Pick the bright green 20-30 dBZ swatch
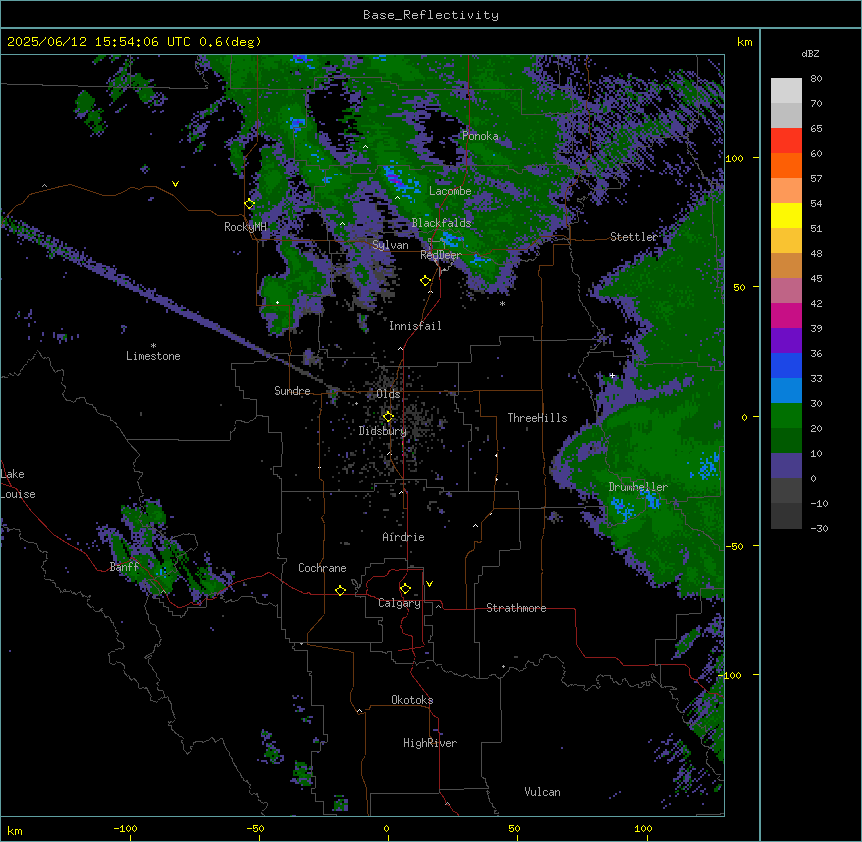Viewport: 862px width, 842px height. tap(786, 416)
